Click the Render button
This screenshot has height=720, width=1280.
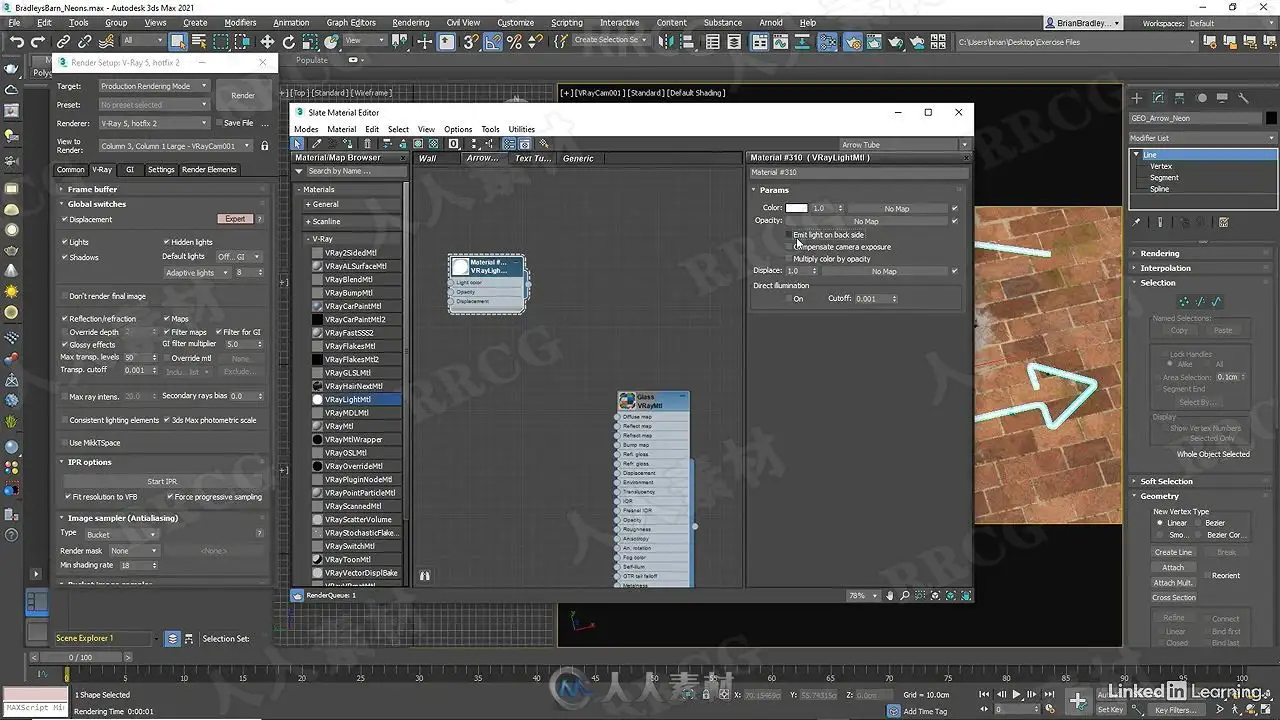point(243,95)
